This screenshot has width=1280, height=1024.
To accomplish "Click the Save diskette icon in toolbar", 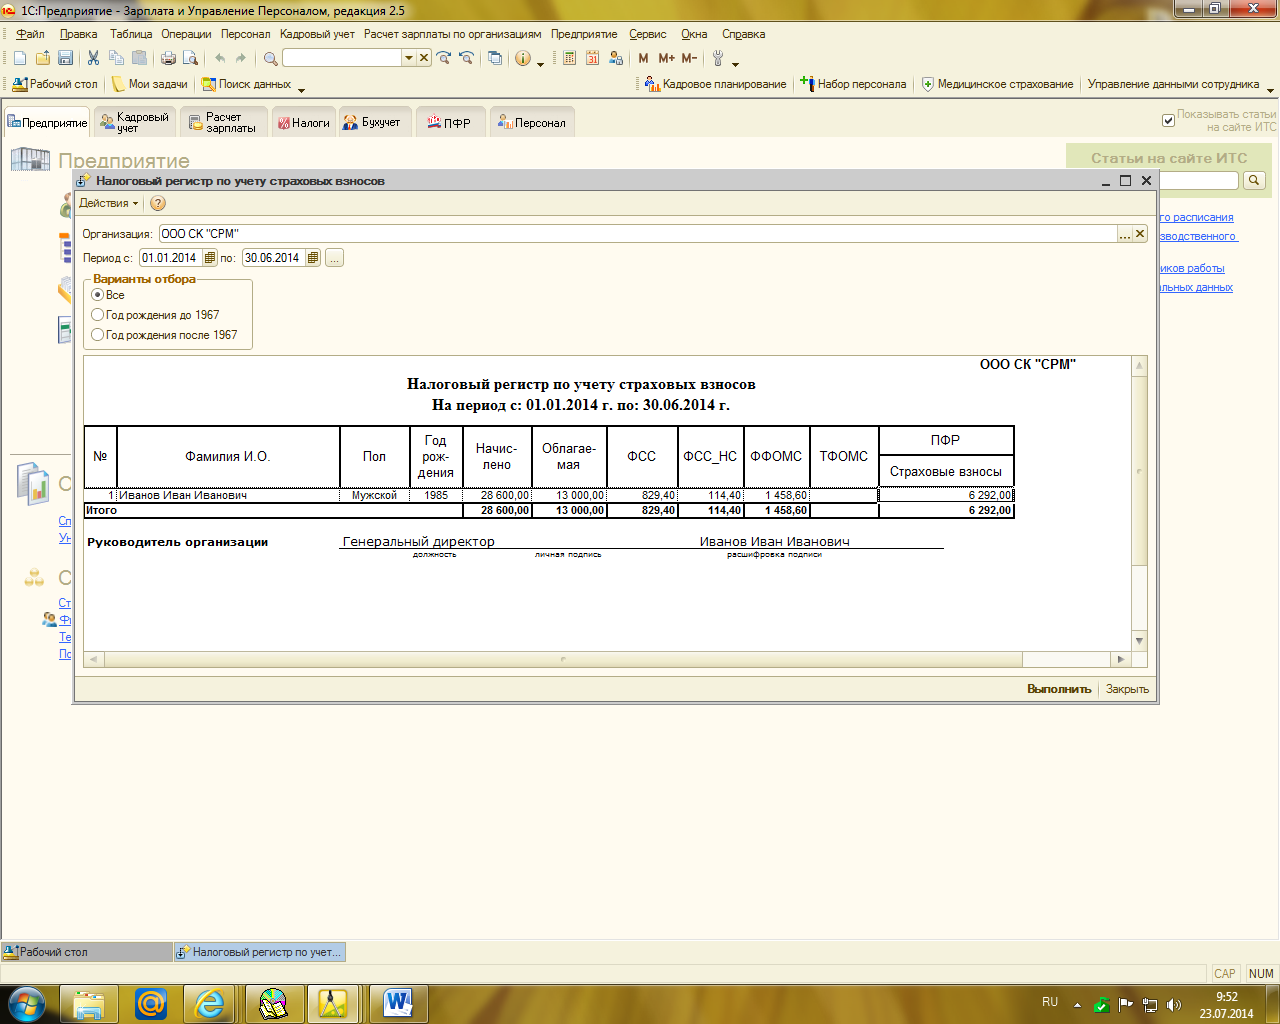I will 65,58.
